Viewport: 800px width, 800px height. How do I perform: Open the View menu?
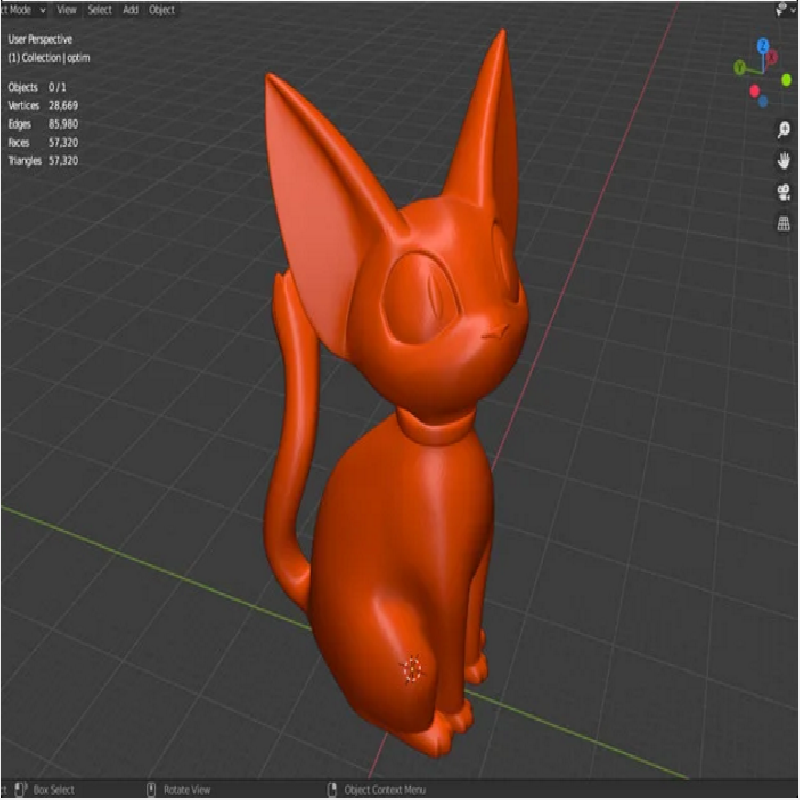67,9
